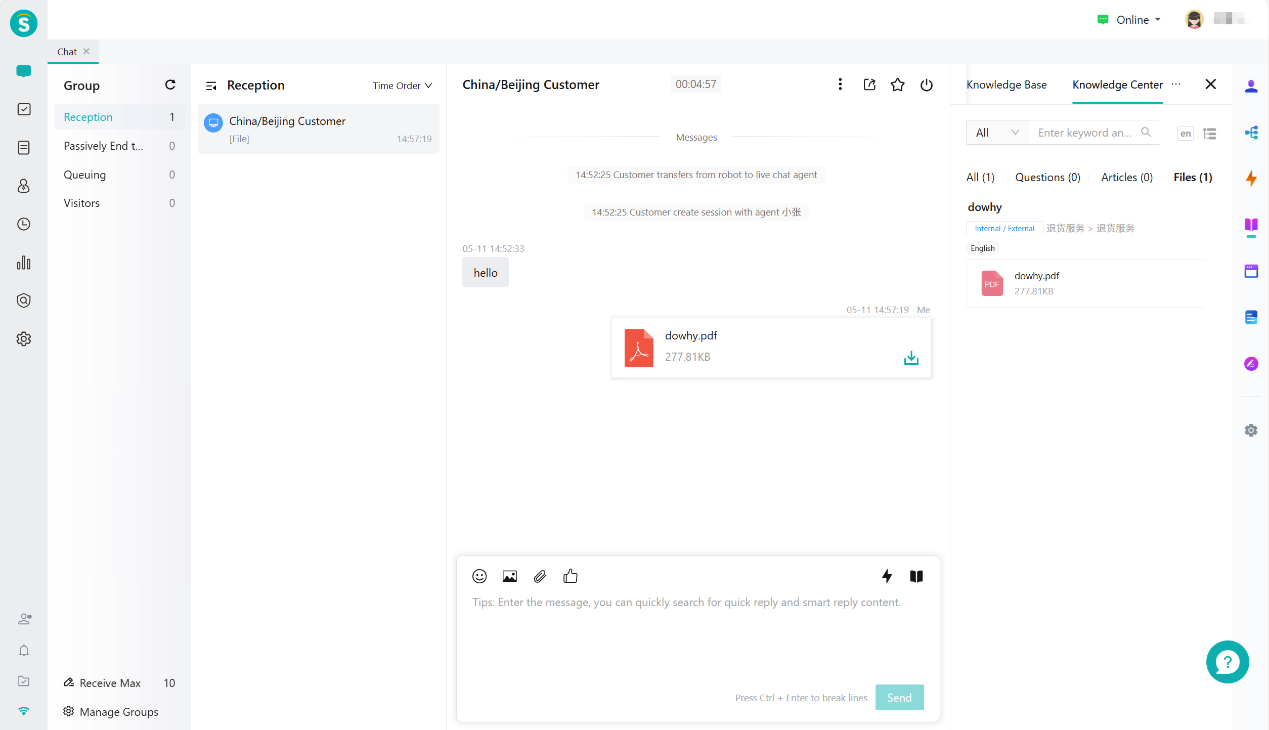
Task: Download the dowhy.pdf file in chat
Action: pos(911,358)
